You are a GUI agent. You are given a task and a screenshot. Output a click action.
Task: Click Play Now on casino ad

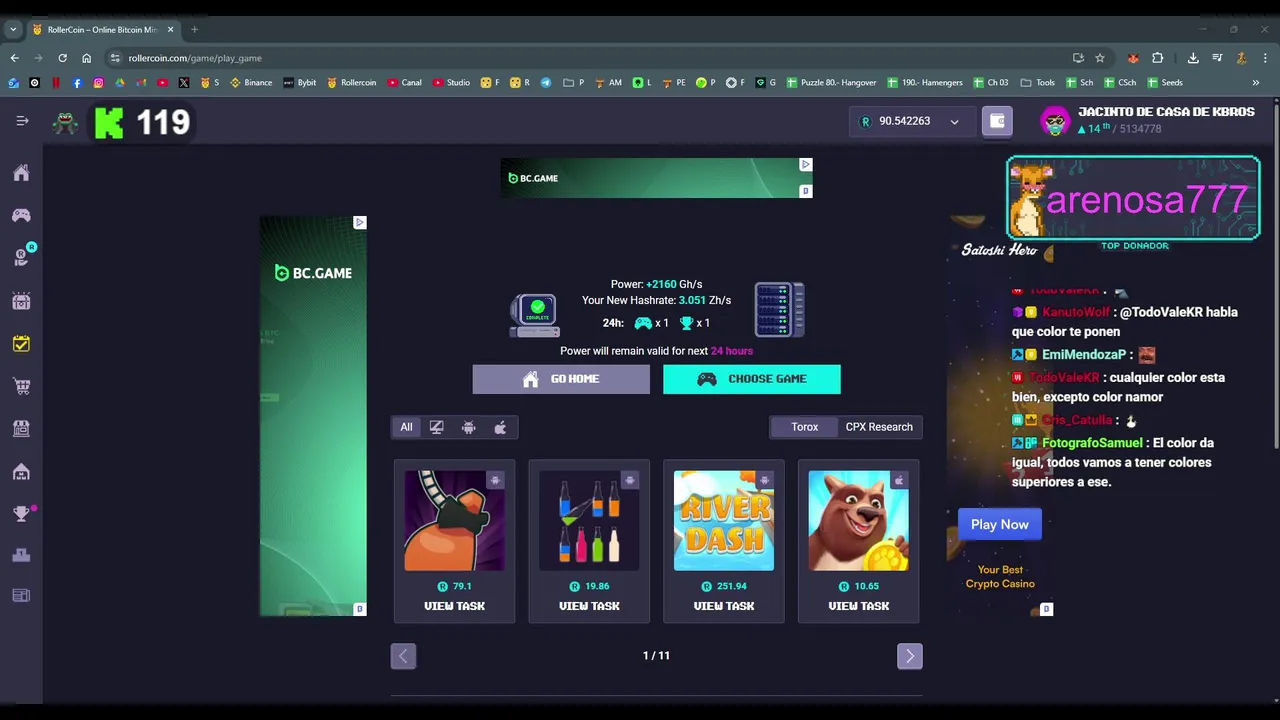[999, 524]
